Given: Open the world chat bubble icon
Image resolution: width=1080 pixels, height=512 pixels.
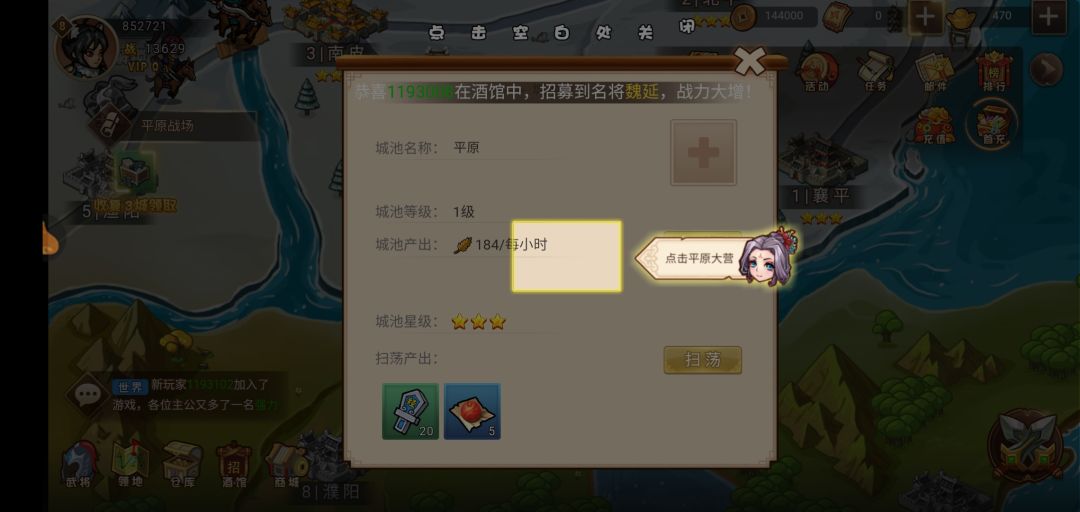Looking at the screenshot, I should 89,395.
